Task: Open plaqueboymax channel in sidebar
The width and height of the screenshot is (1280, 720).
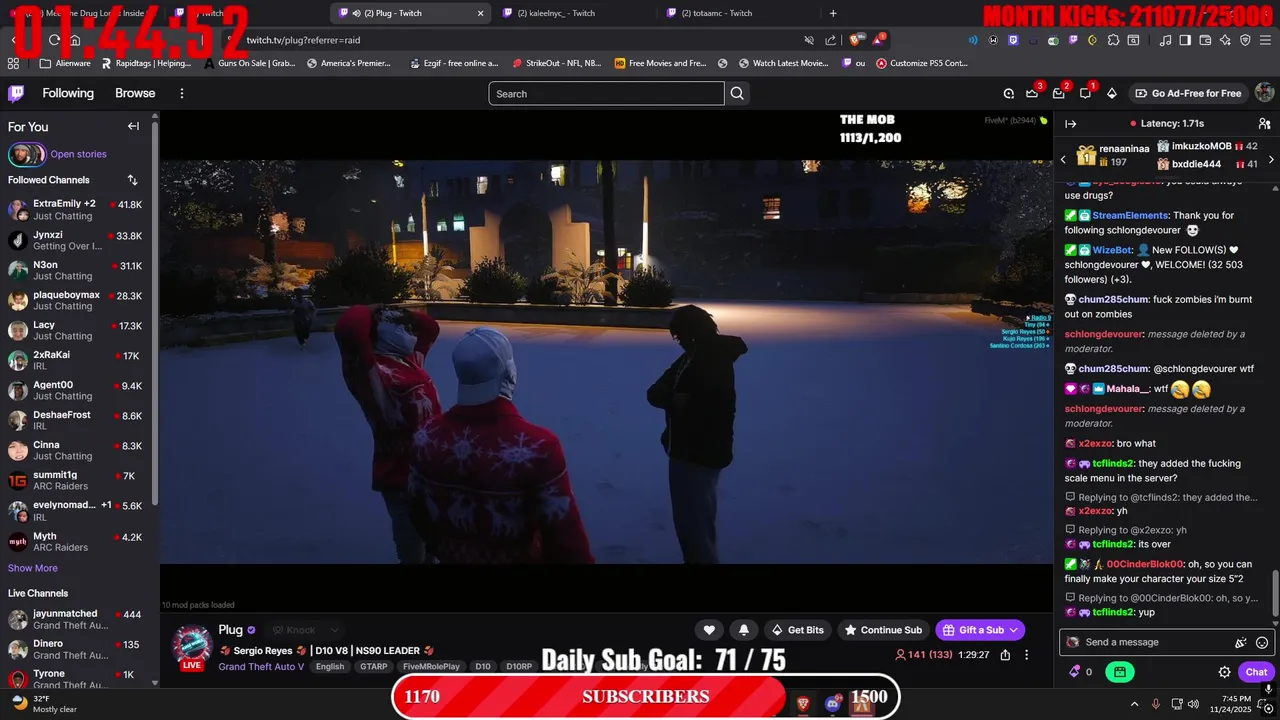Action: click(x=76, y=300)
